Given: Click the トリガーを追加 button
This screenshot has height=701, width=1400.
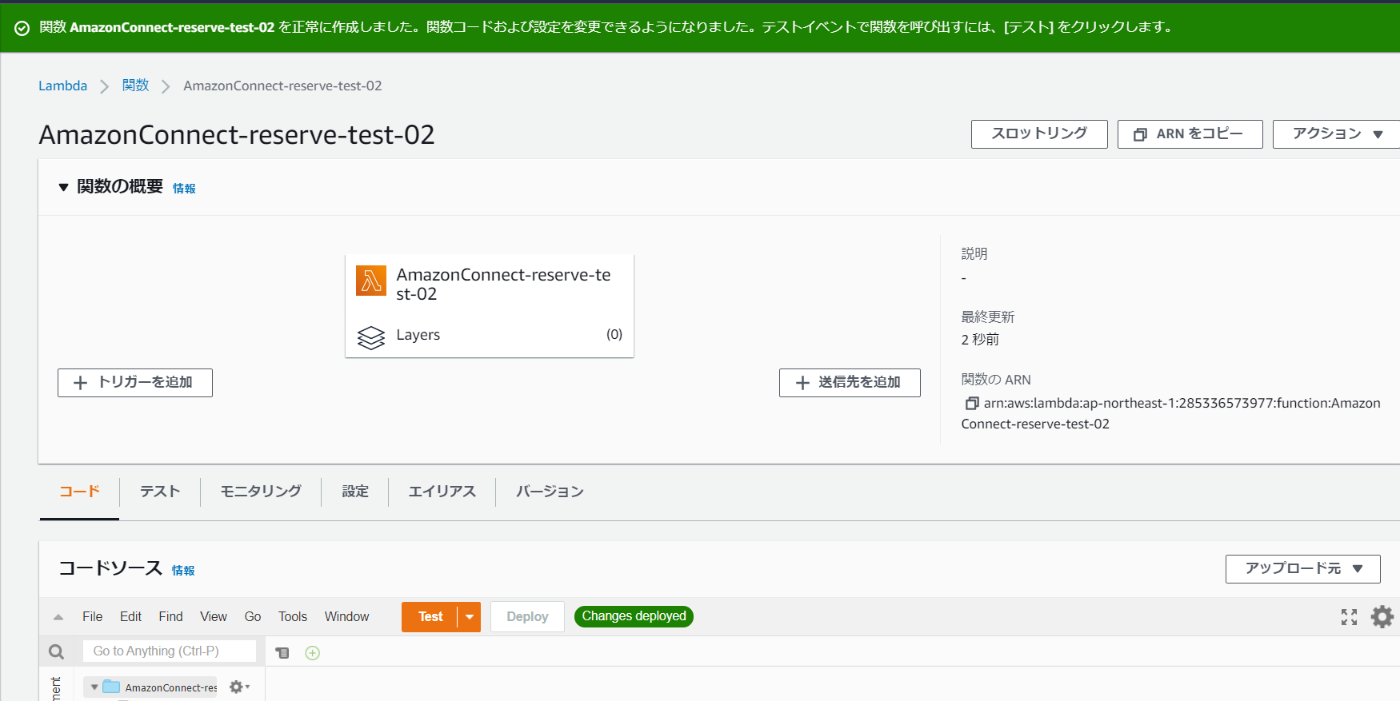Looking at the screenshot, I should 135,382.
